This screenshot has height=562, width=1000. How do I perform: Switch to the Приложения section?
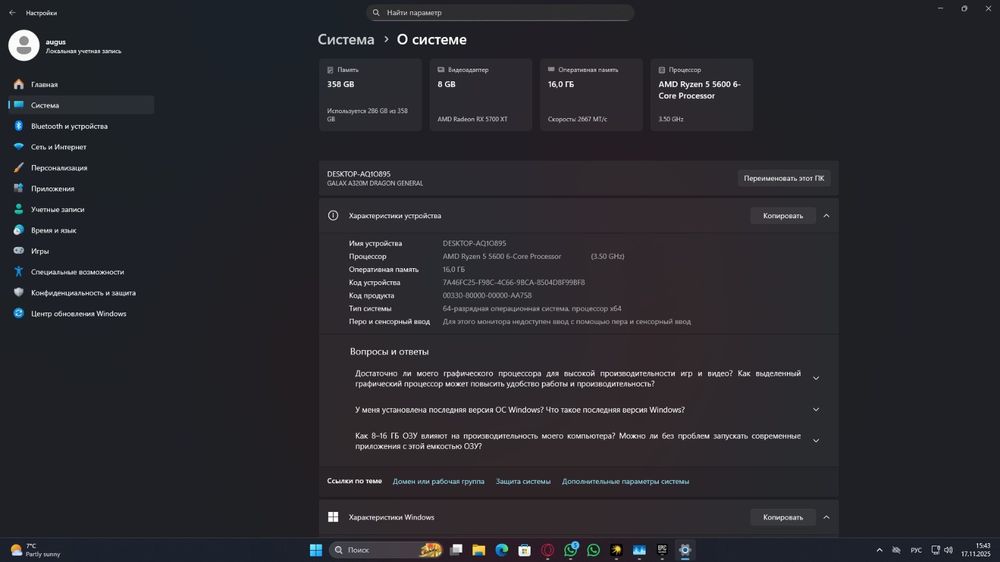[81, 189]
